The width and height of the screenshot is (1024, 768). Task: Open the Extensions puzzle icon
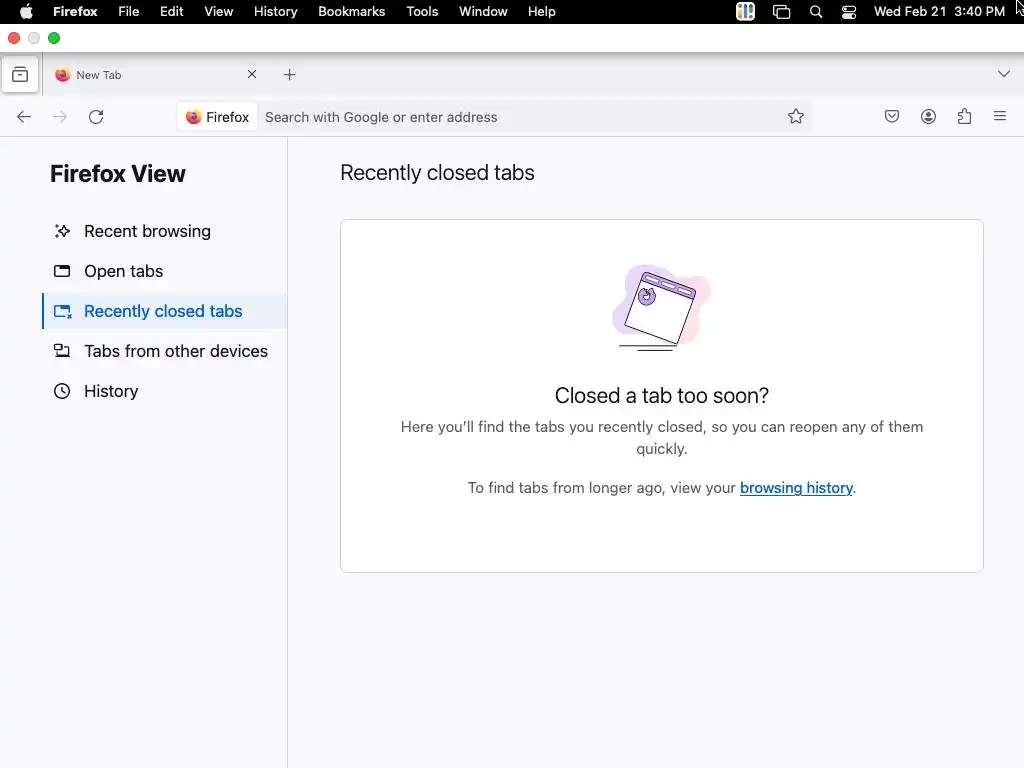964,117
